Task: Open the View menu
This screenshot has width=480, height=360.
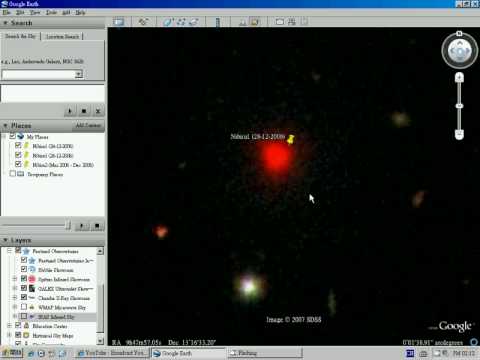Action: [x=35, y=12]
